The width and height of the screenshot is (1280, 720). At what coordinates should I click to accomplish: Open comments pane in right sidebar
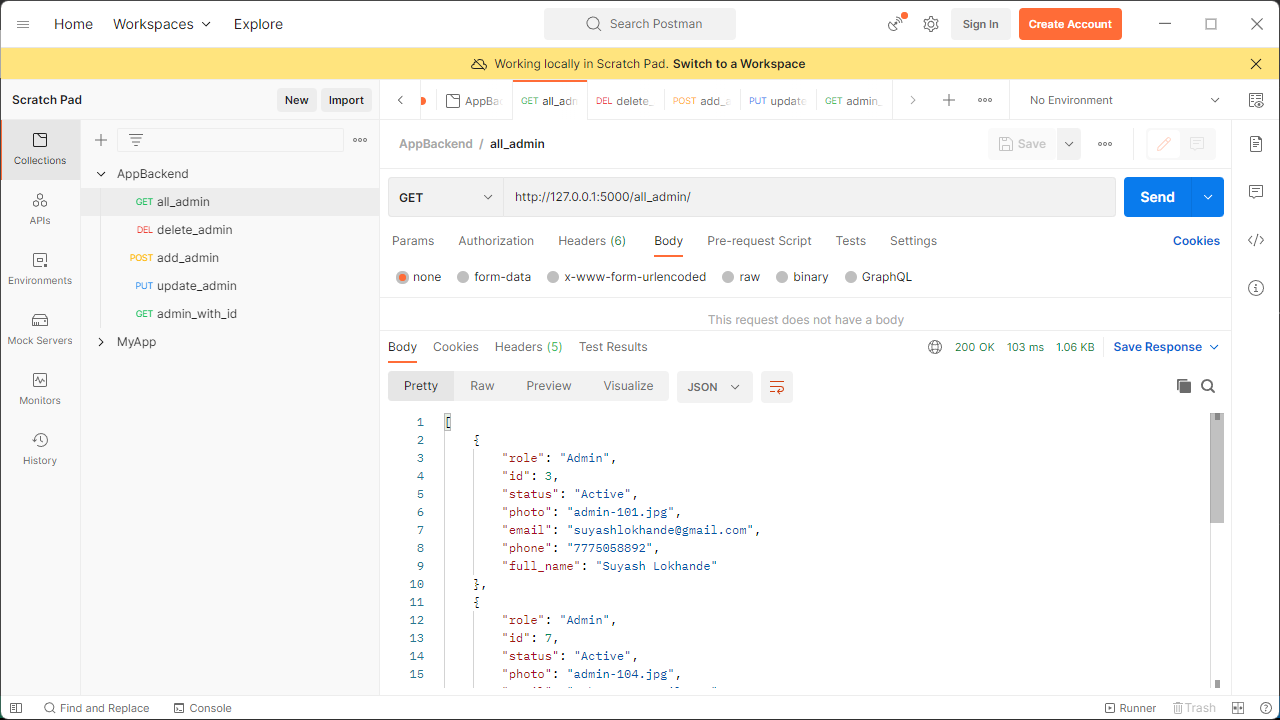[x=1256, y=192]
